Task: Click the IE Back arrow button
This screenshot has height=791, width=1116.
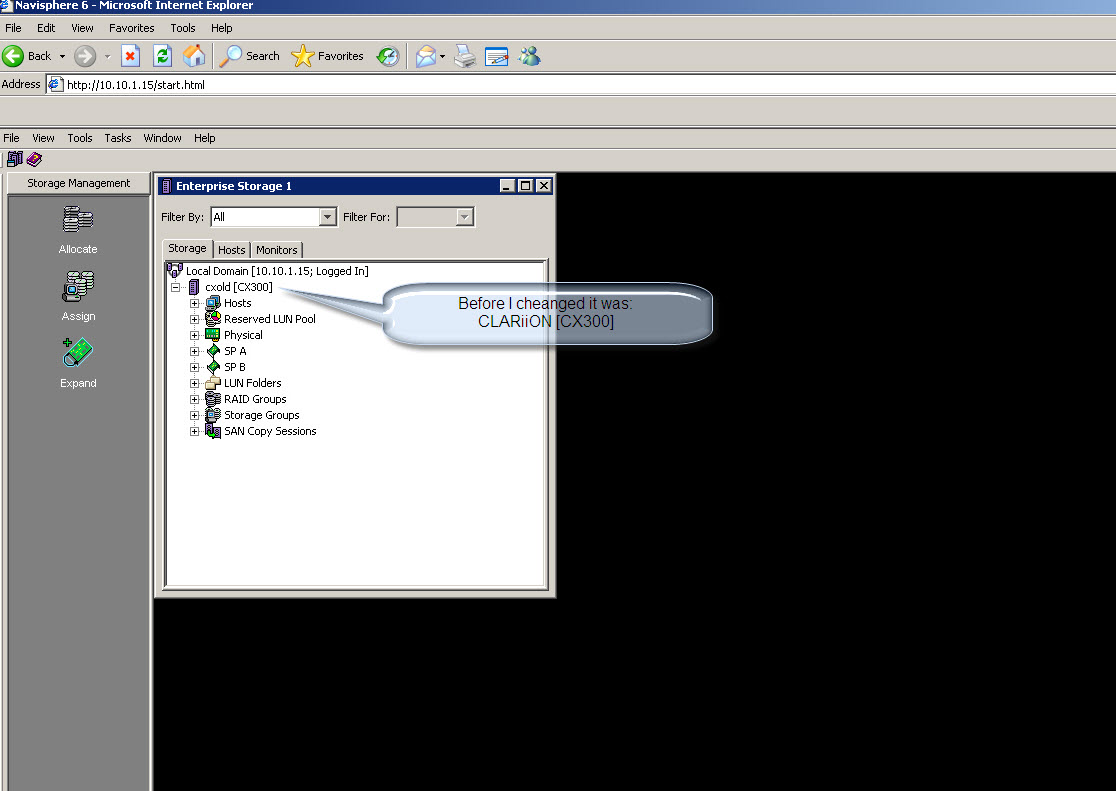Action: tap(14, 56)
